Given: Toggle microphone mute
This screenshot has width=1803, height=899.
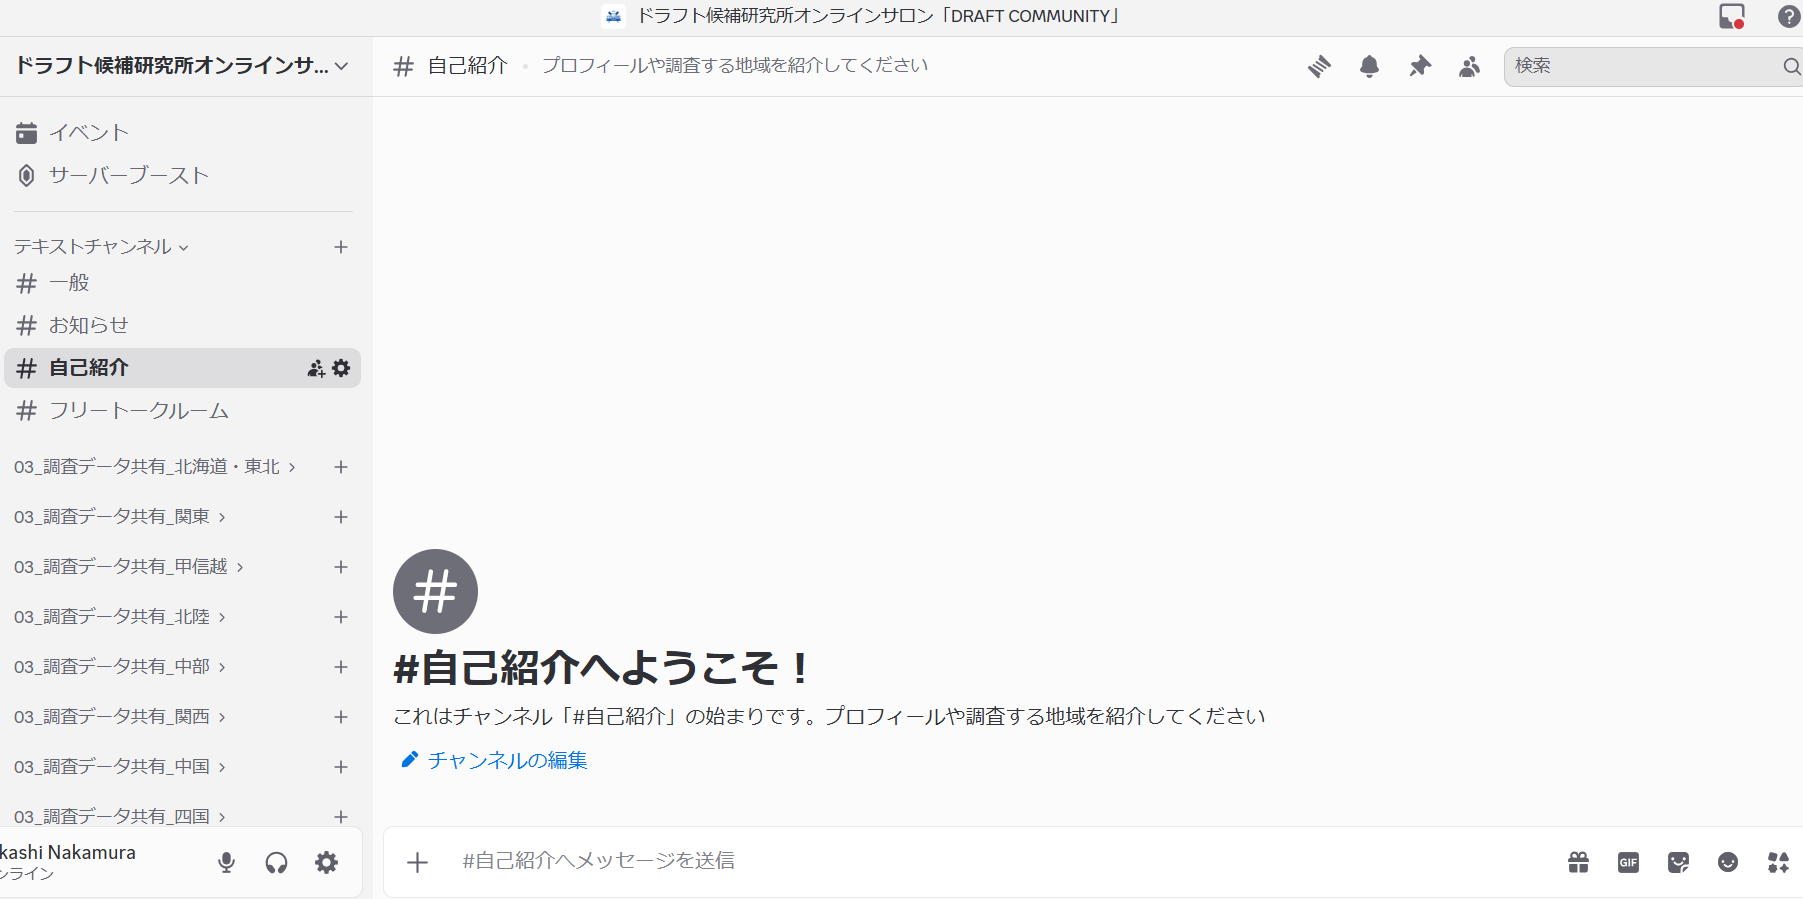Looking at the screenshot, I should [x=227, y=862].
